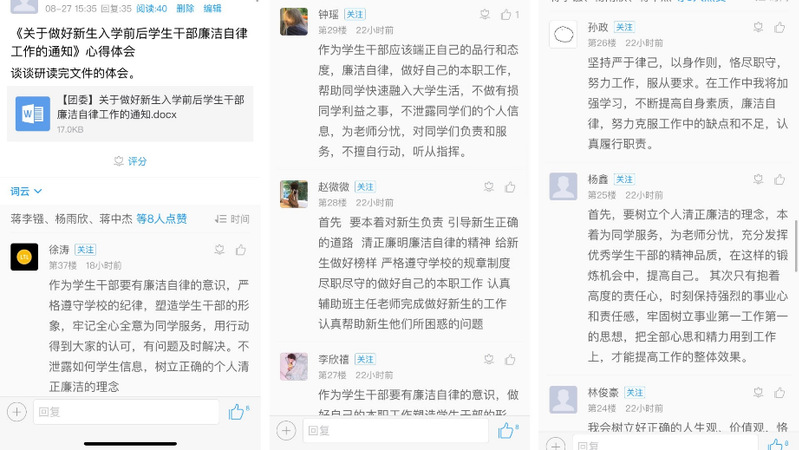
Task: Like 孙政's comment with thumbs-up
Action: [x=780, y=28]
